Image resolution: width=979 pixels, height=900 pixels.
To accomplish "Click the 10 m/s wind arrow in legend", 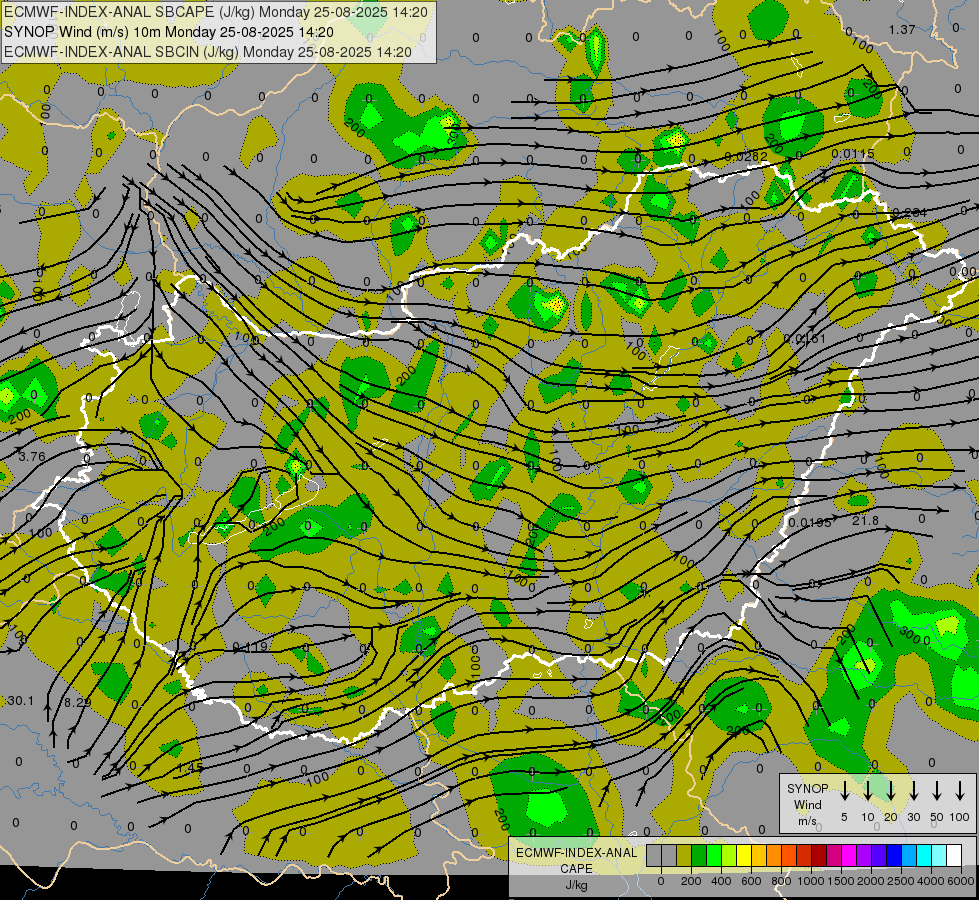I will coord(867,791).
